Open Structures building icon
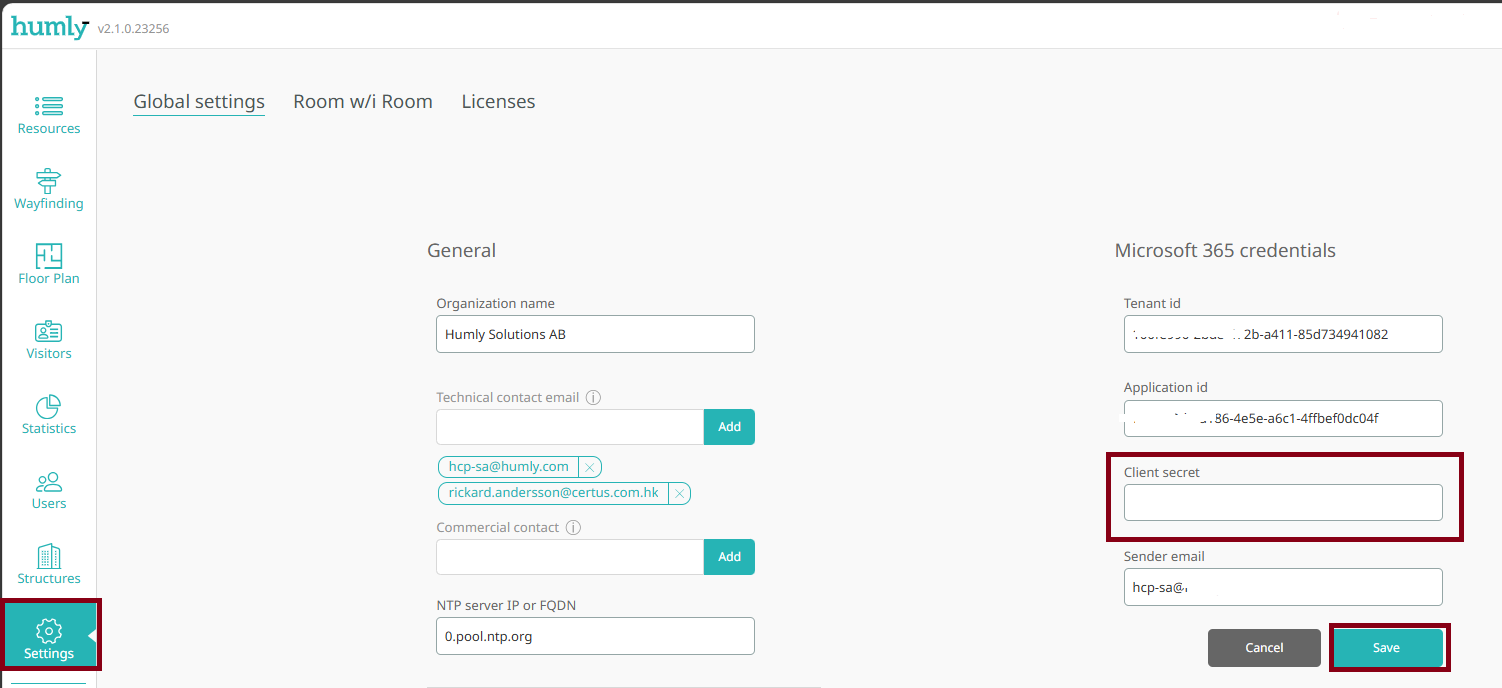Viewport: 1502px width, 688px height. click(x=49, y=557)
